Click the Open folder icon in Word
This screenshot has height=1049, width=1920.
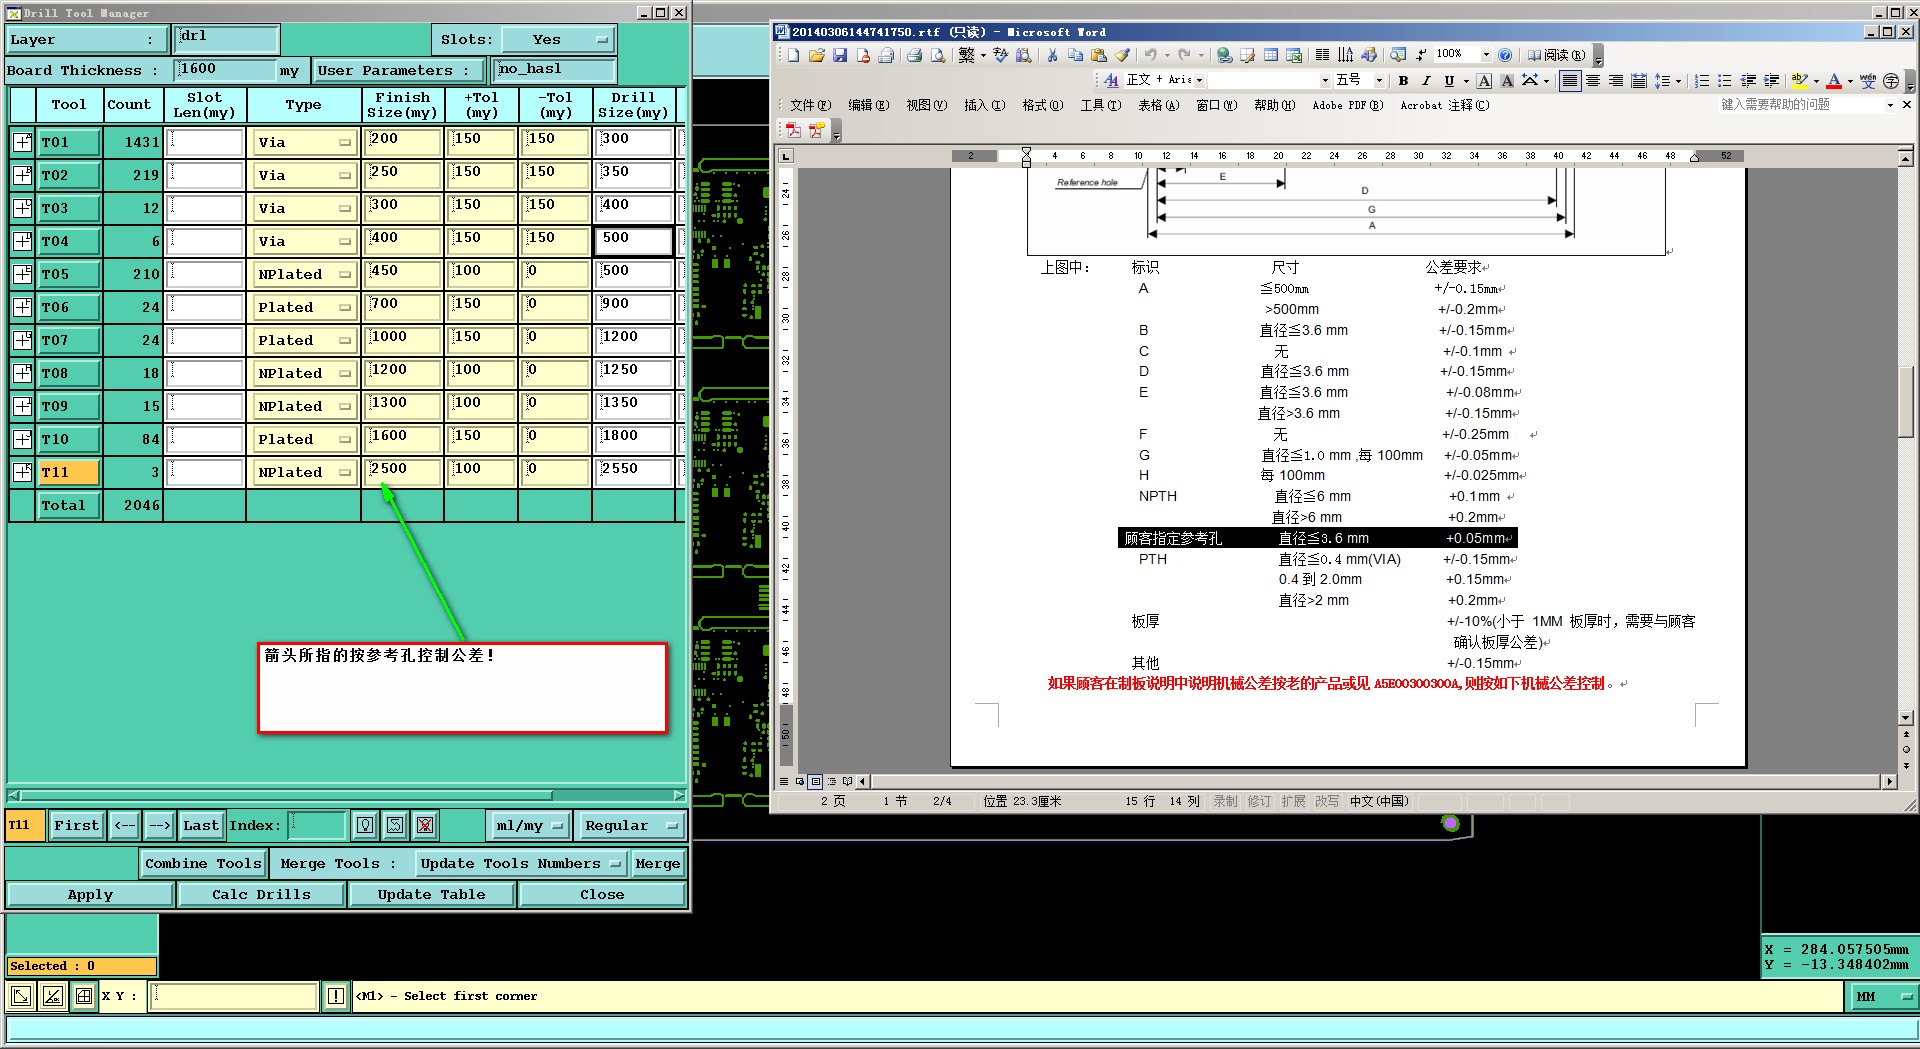pos(816,55)
